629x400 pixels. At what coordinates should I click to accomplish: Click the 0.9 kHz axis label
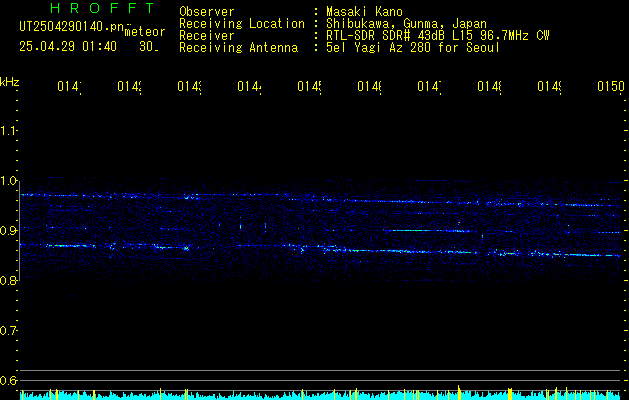pos(8,231)
